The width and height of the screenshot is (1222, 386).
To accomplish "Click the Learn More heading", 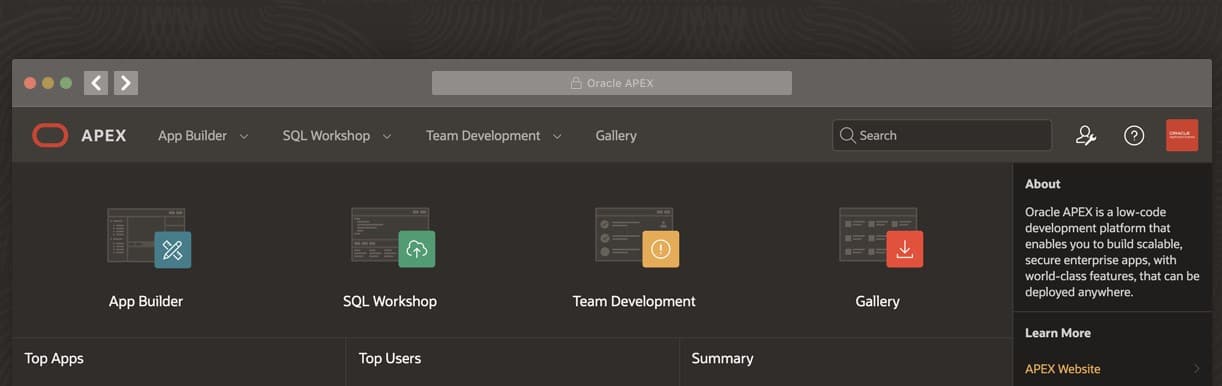I will pos(1058,333).
